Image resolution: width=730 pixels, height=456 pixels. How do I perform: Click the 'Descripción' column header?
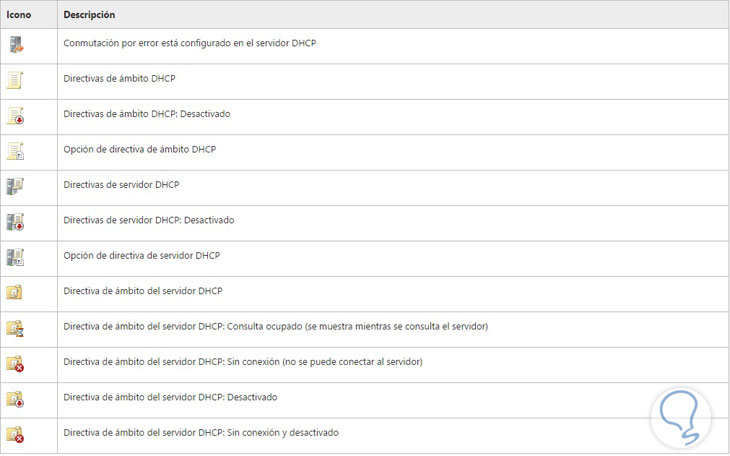tap(89, 16)
